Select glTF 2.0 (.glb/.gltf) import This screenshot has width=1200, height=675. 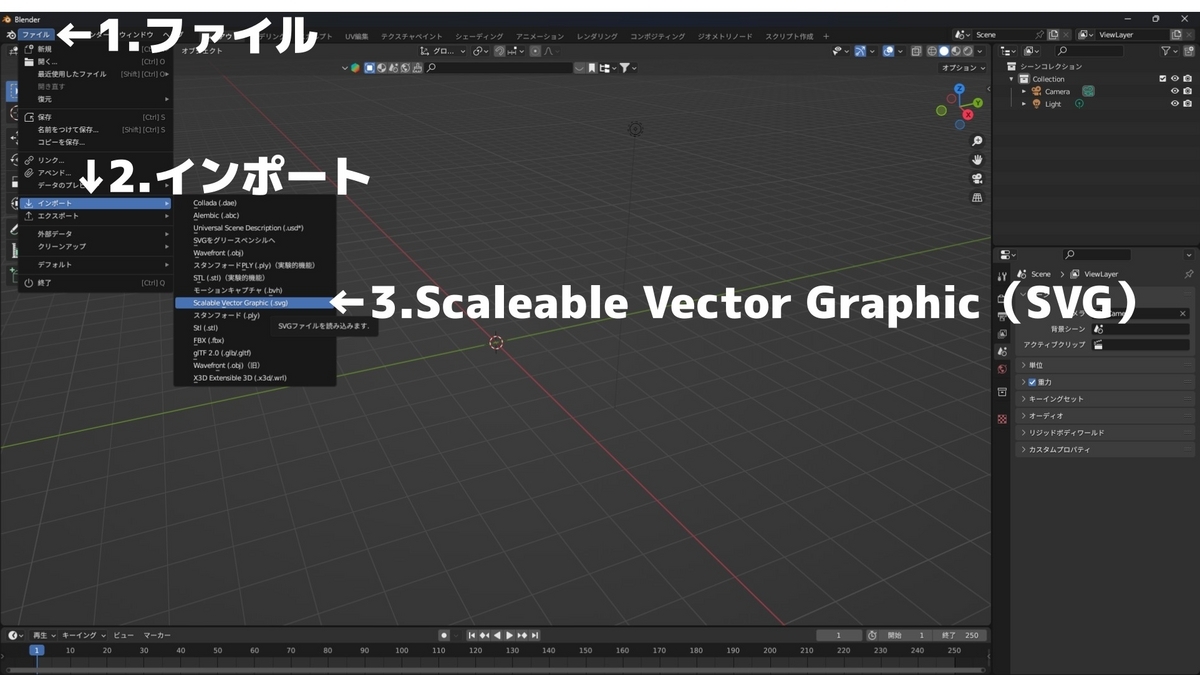click(x=255, y=352)
